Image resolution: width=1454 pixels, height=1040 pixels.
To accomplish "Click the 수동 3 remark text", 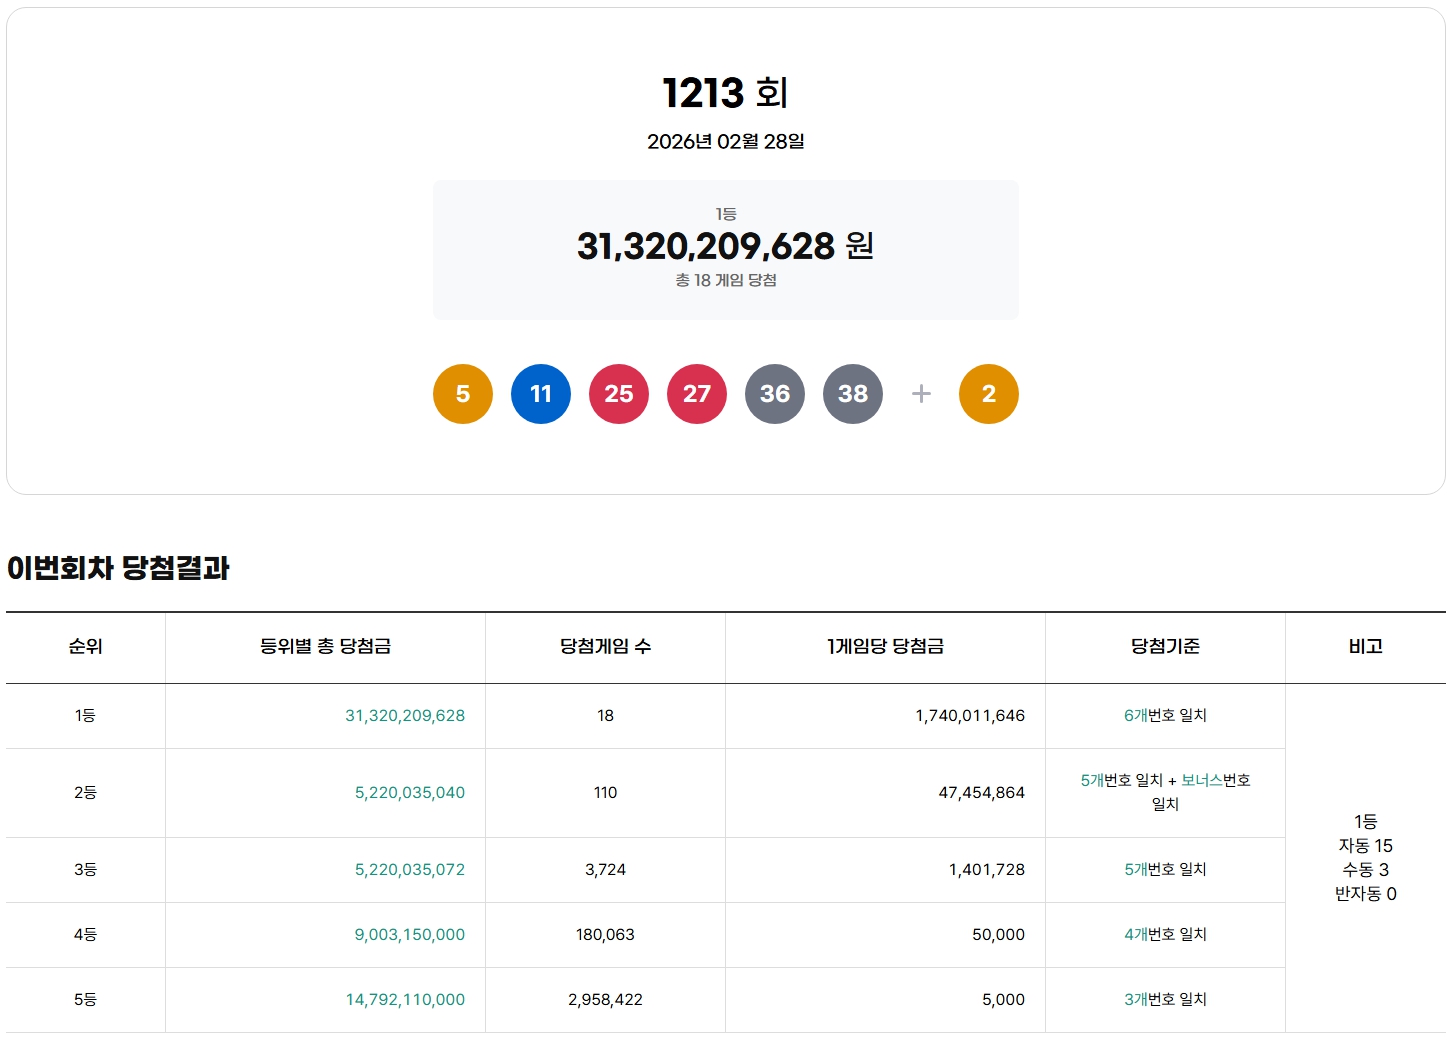I will (x=1366, y=870).
